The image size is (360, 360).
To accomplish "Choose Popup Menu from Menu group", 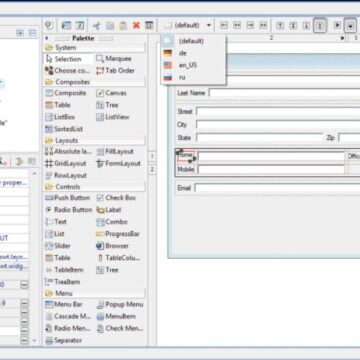I will point(120,304).
